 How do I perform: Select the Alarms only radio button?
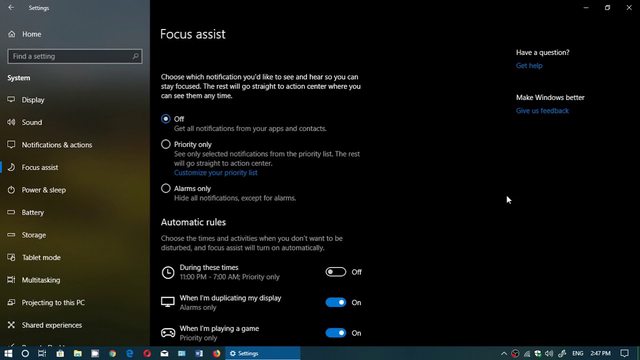(x=165, y=188)
